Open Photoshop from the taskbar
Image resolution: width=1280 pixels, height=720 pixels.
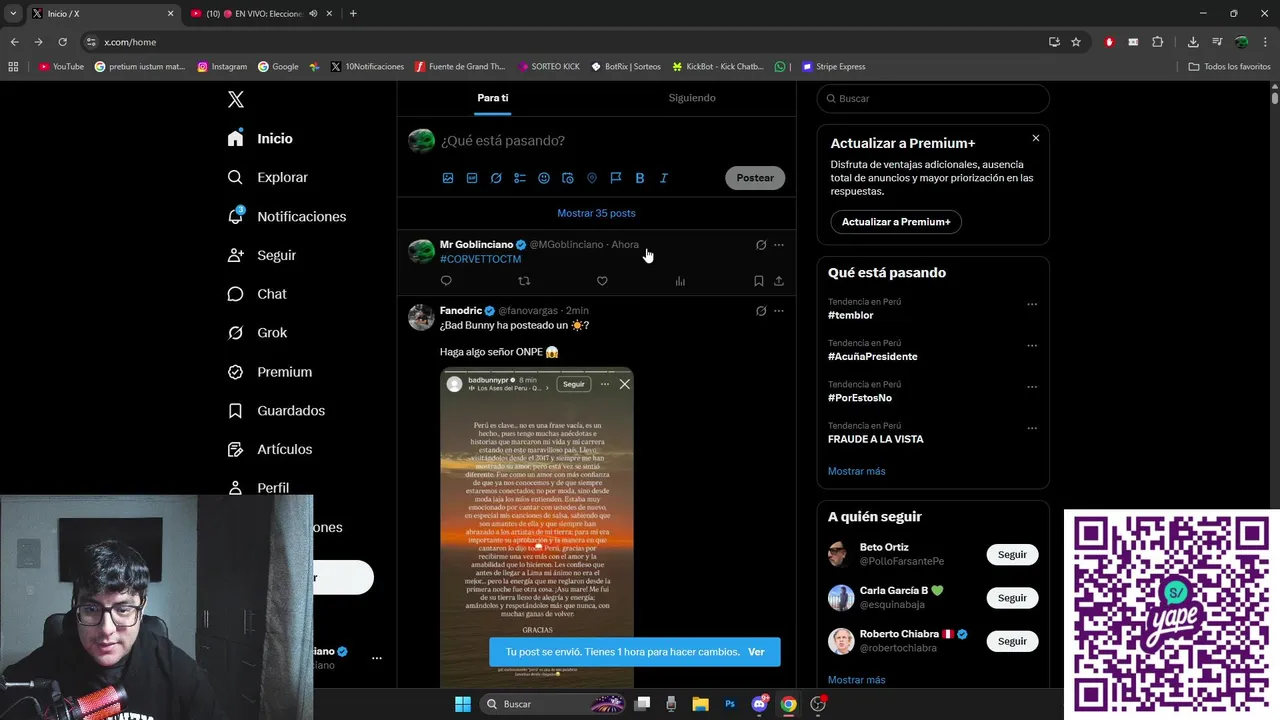(730, 704)
